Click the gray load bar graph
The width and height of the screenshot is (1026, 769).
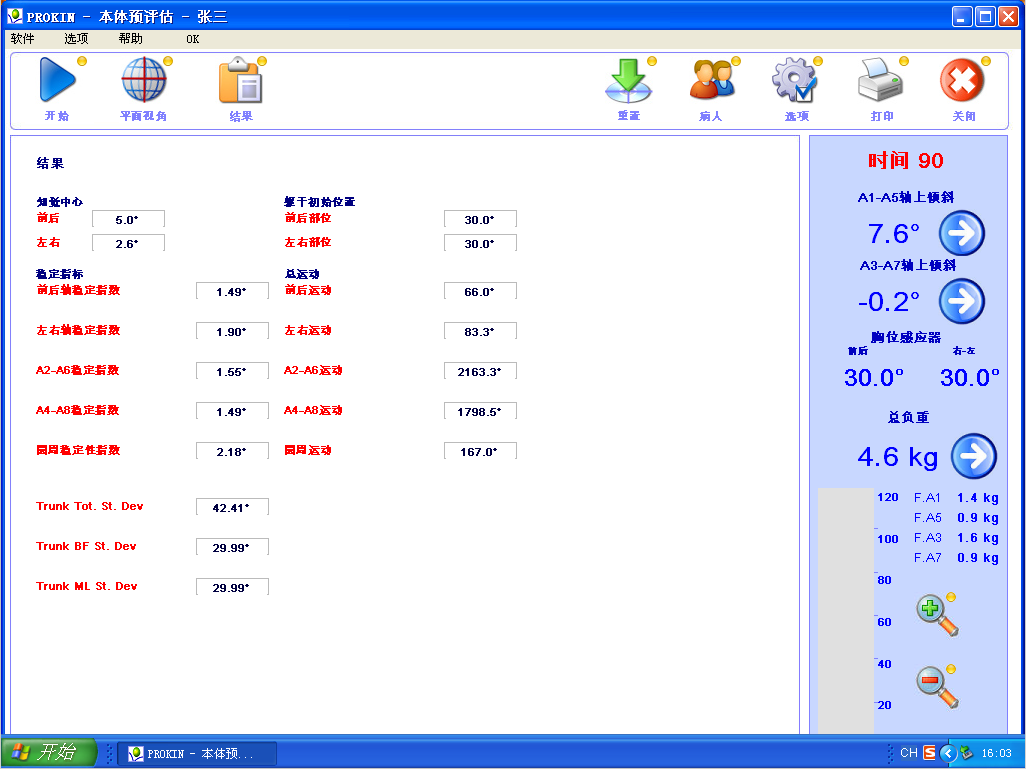point(846,610)
